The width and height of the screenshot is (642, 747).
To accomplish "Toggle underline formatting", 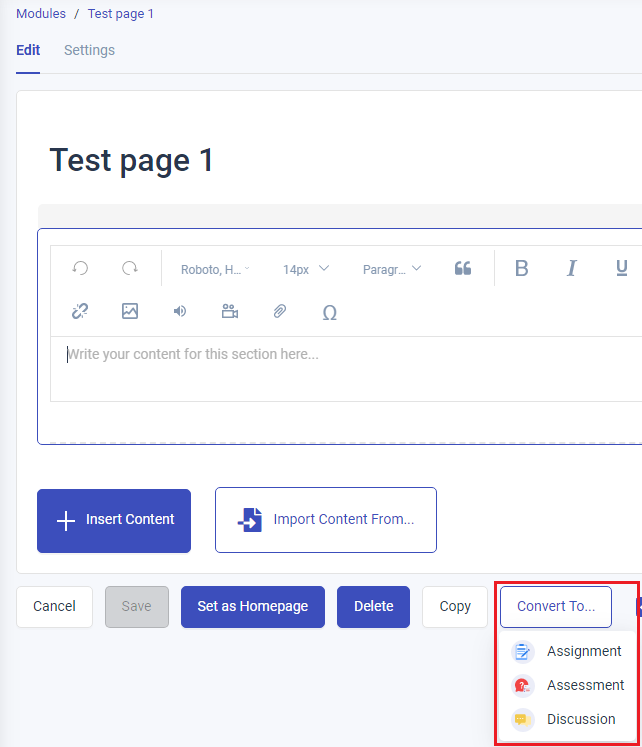I will 622,268.
